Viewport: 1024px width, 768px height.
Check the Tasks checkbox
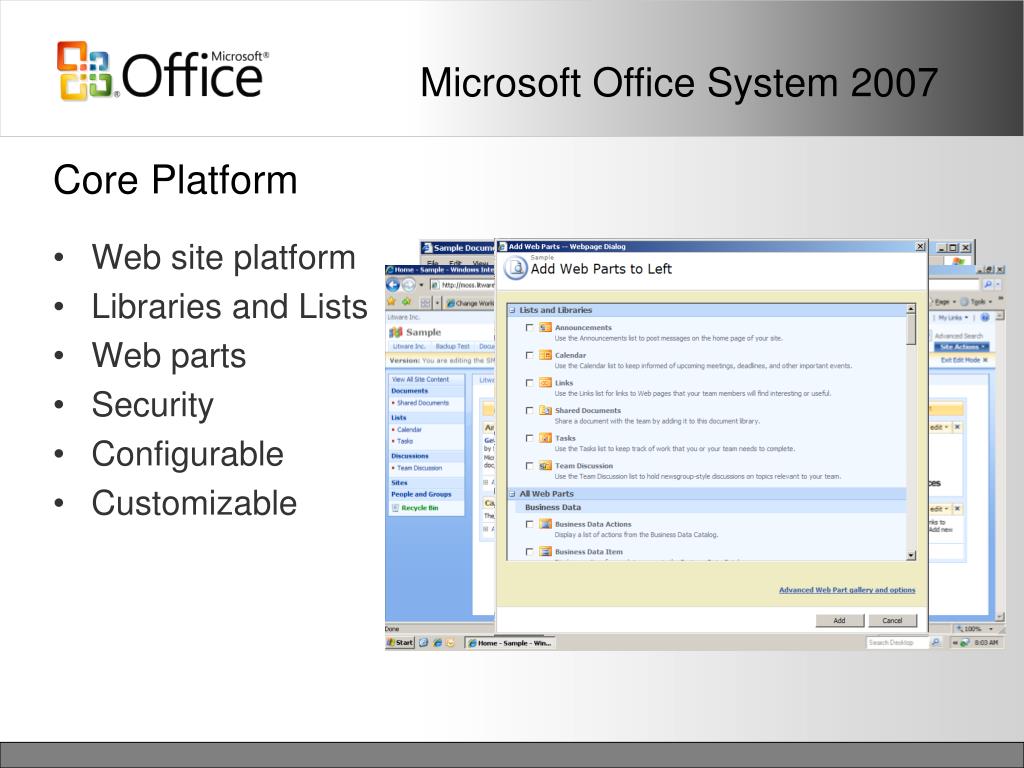click(530, 438)
